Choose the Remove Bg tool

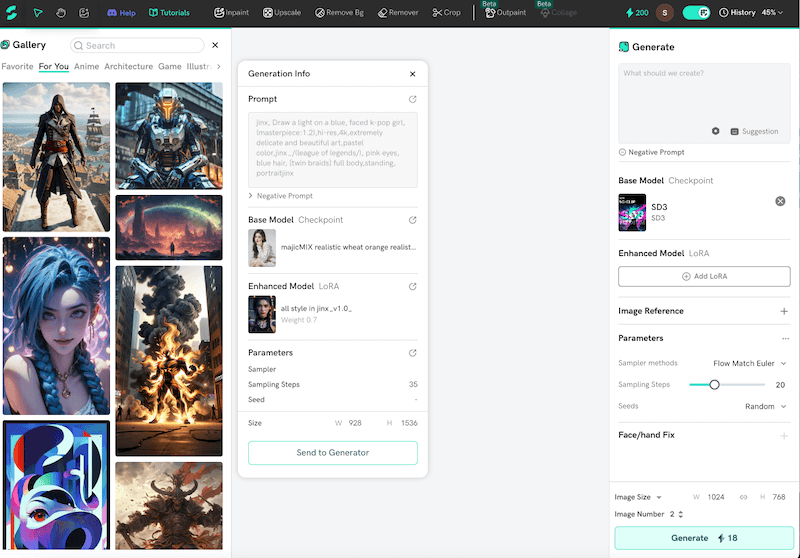point(340,13)
